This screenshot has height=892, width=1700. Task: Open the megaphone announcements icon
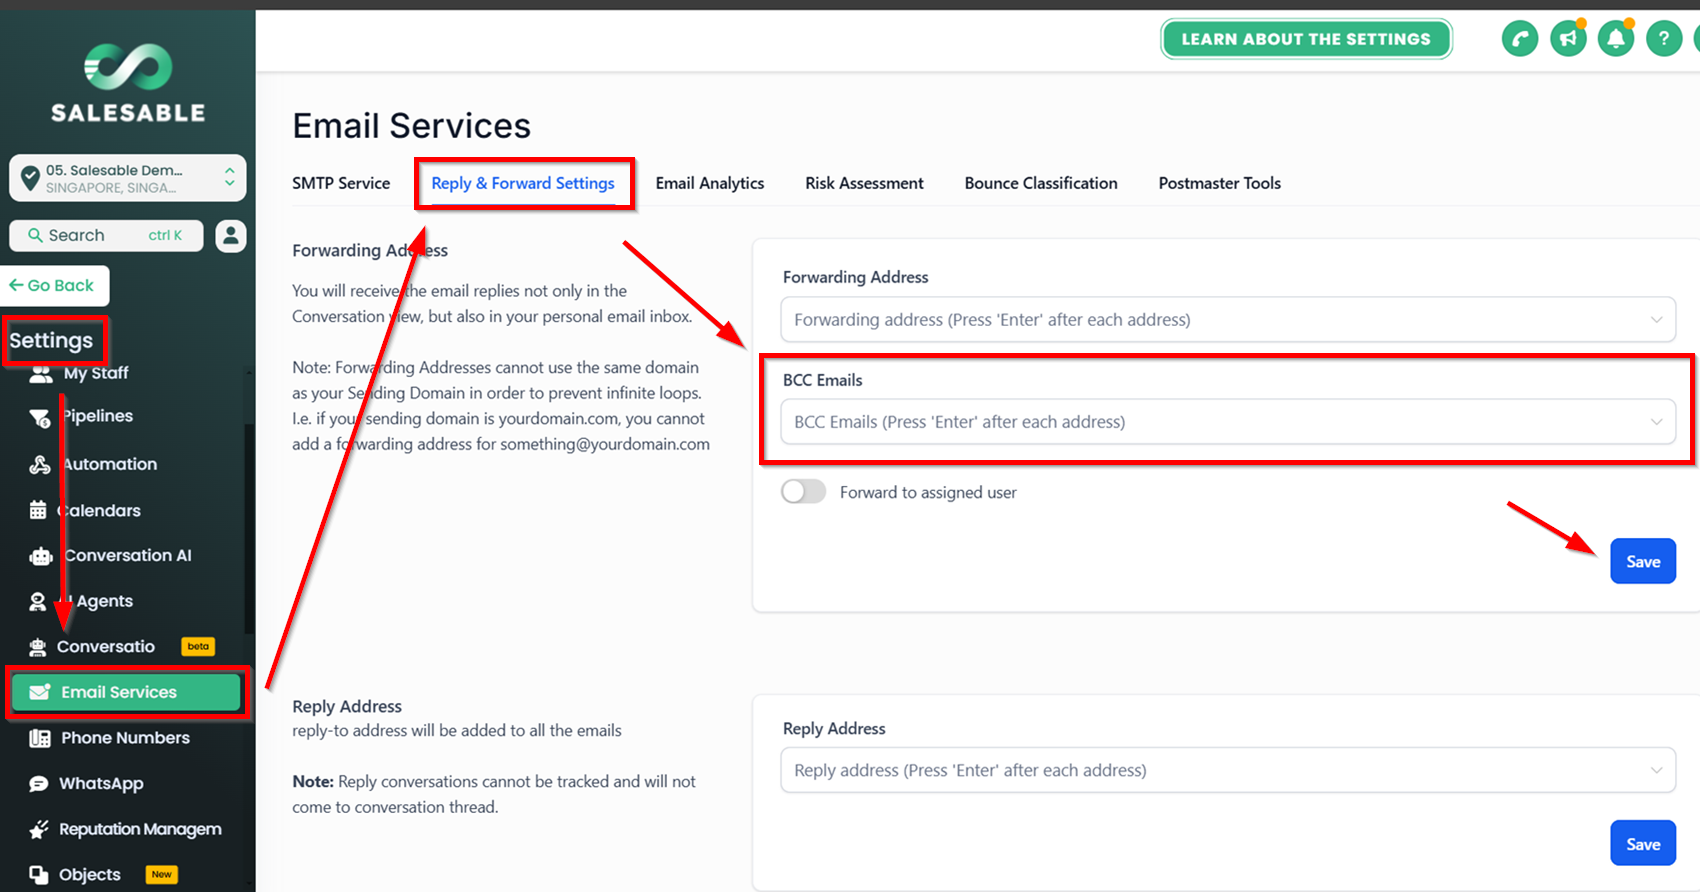pyautogui.click(x=1568, y=39)
